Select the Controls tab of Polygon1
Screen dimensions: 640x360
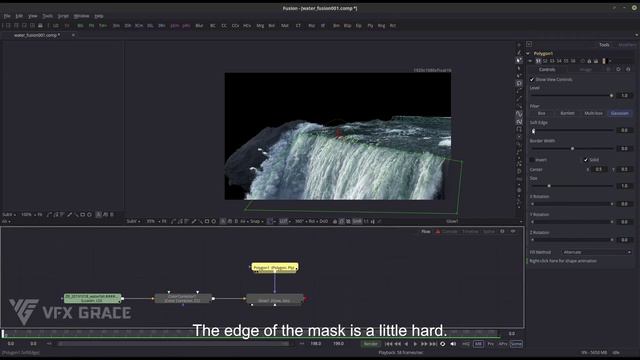coord(547,70)
